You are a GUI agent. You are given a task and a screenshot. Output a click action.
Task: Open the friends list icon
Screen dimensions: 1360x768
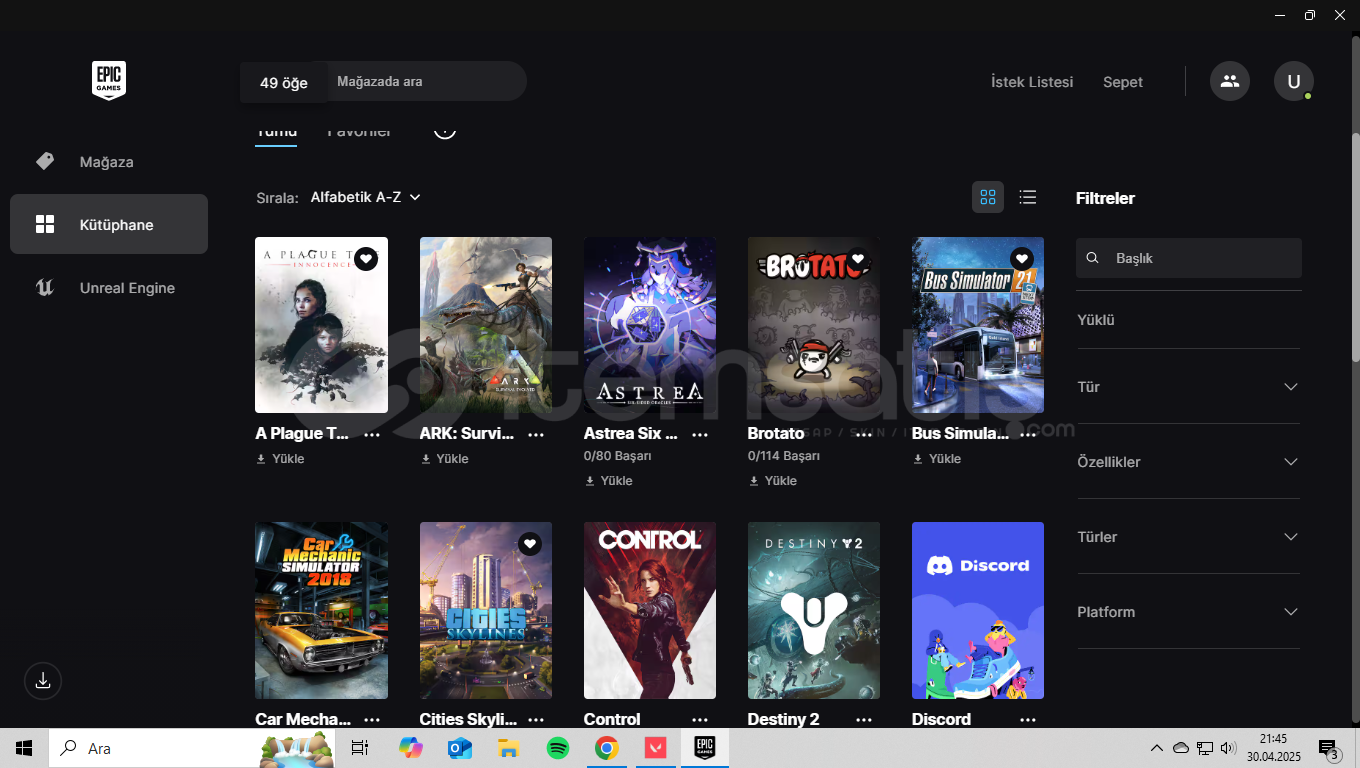point(1229,81)
